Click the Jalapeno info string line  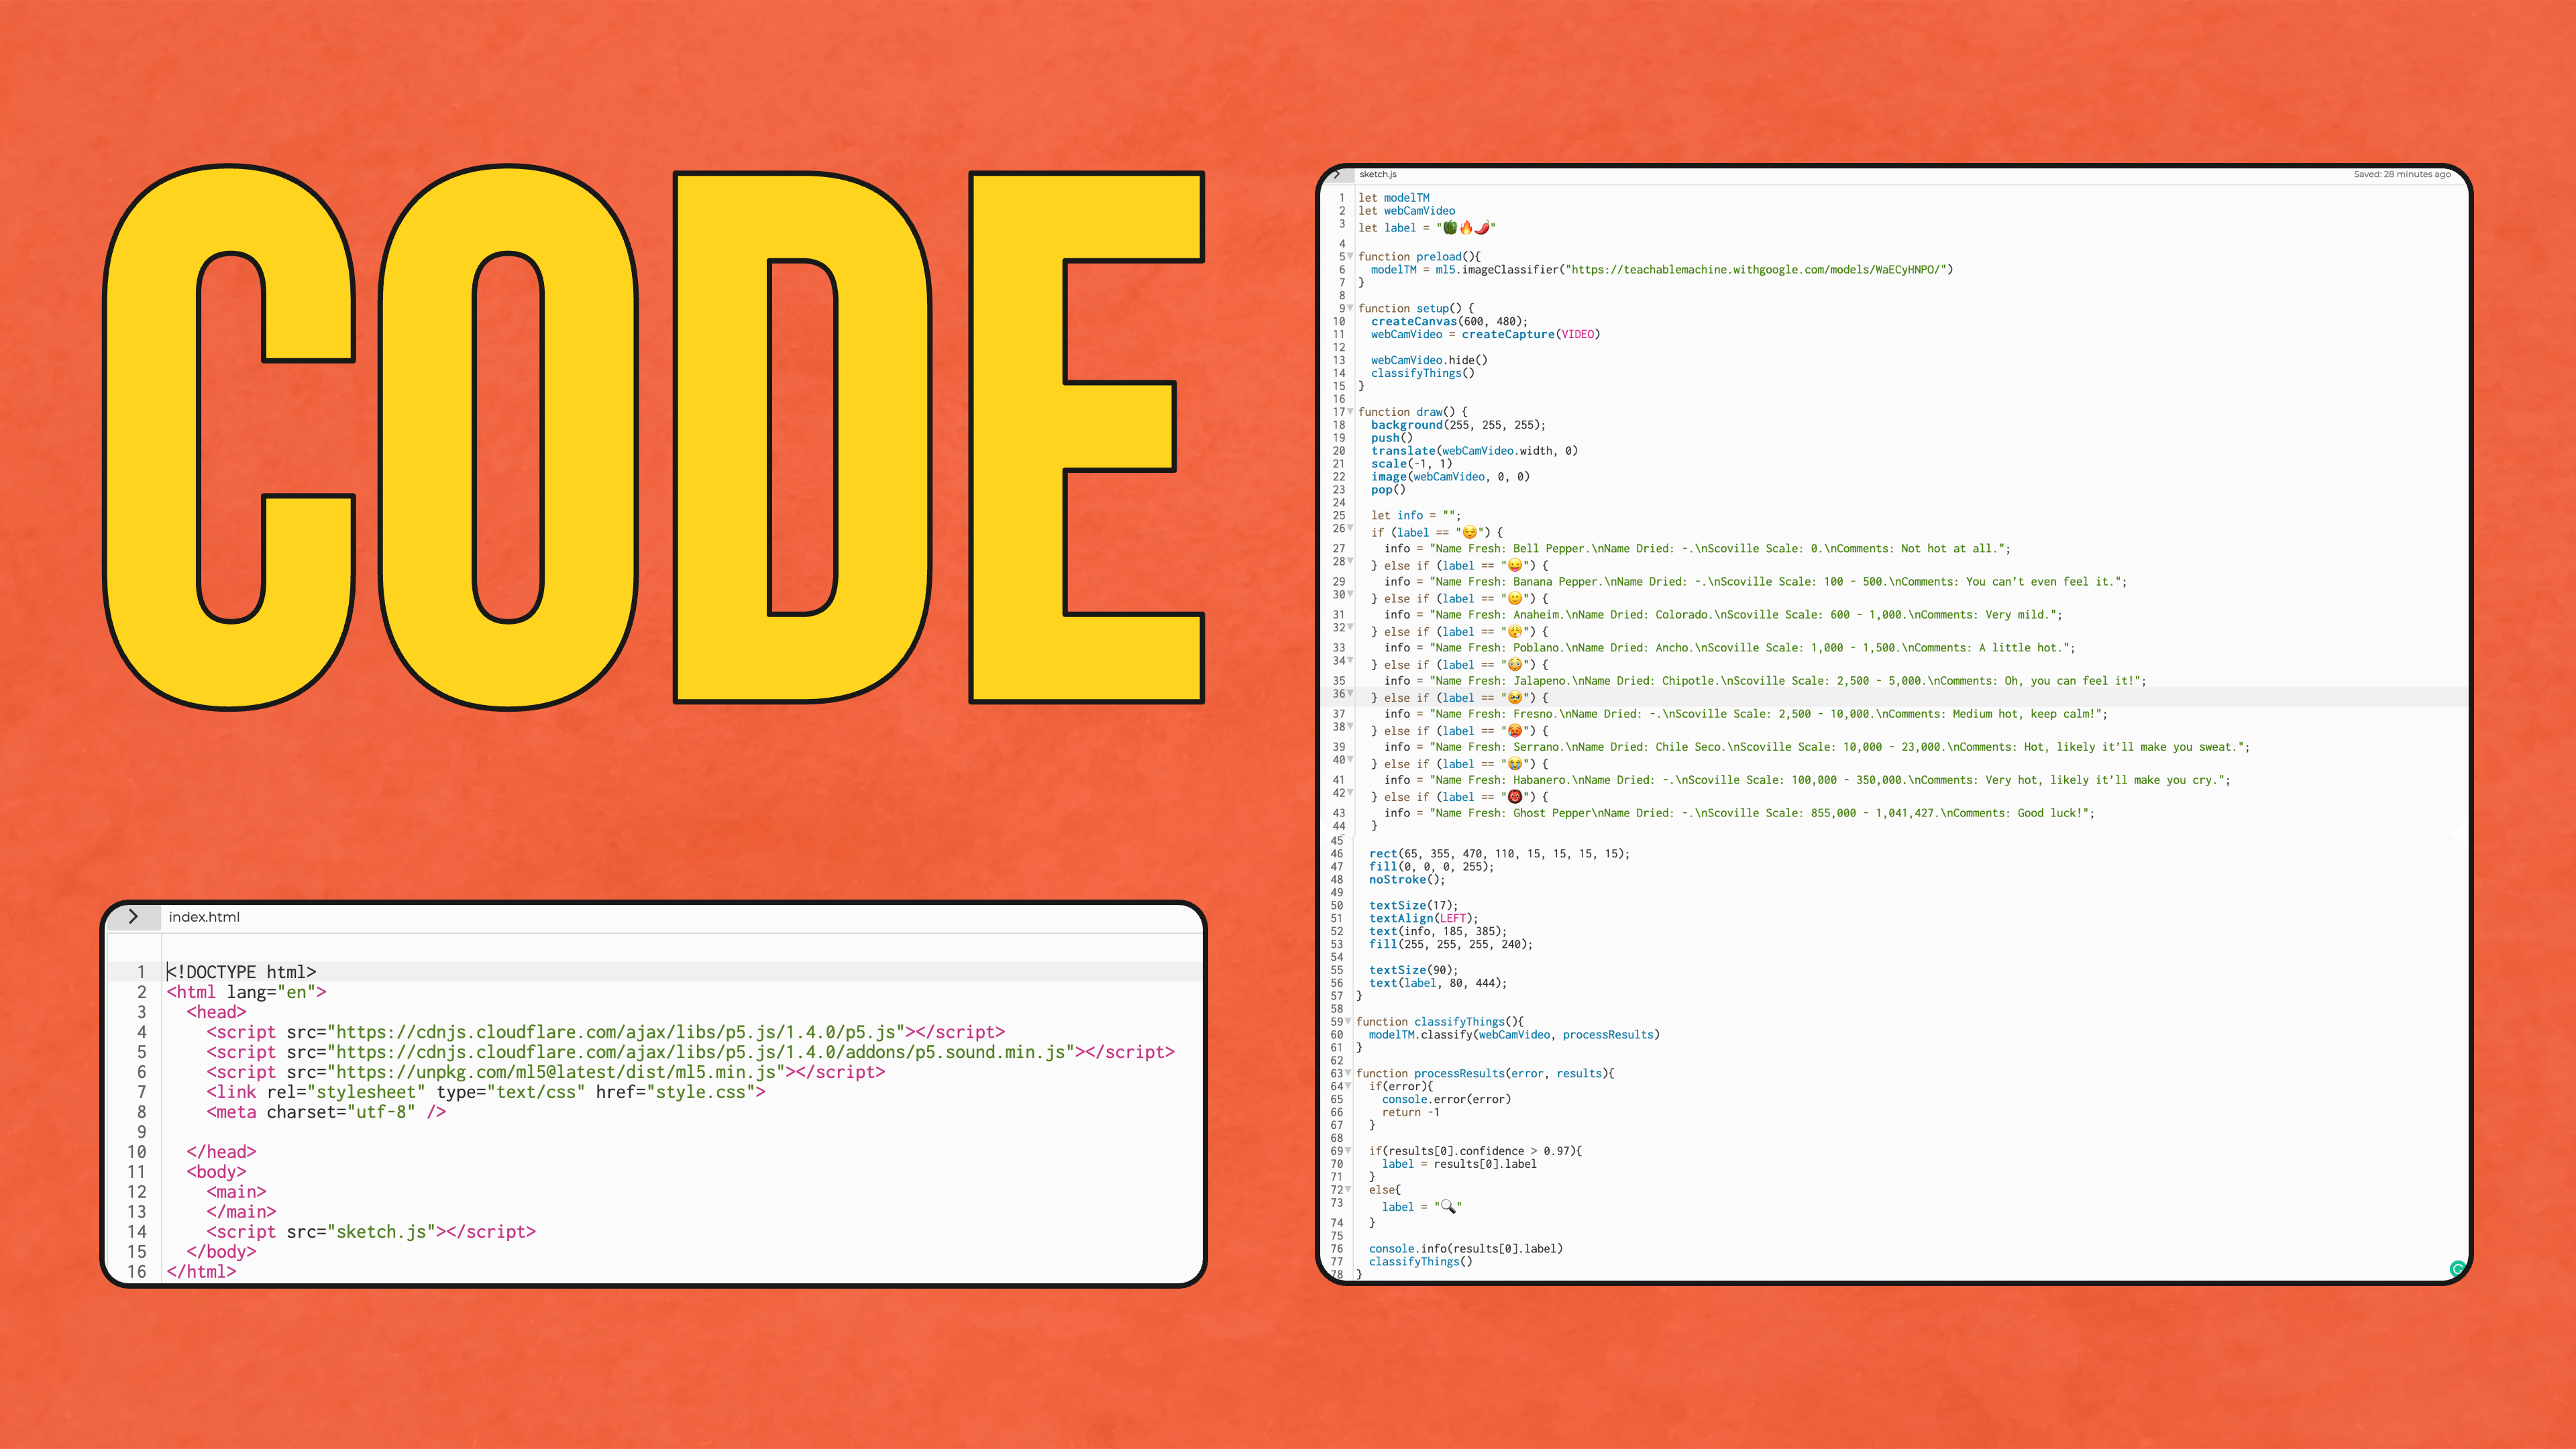(1765, 680)
